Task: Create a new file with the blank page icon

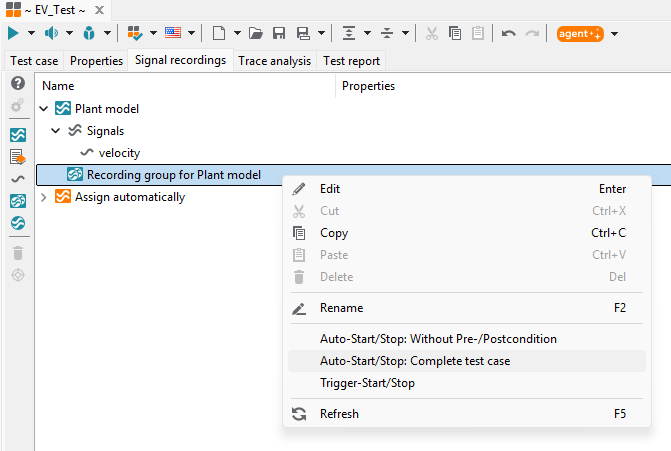Action: click(x=219, y=33)
